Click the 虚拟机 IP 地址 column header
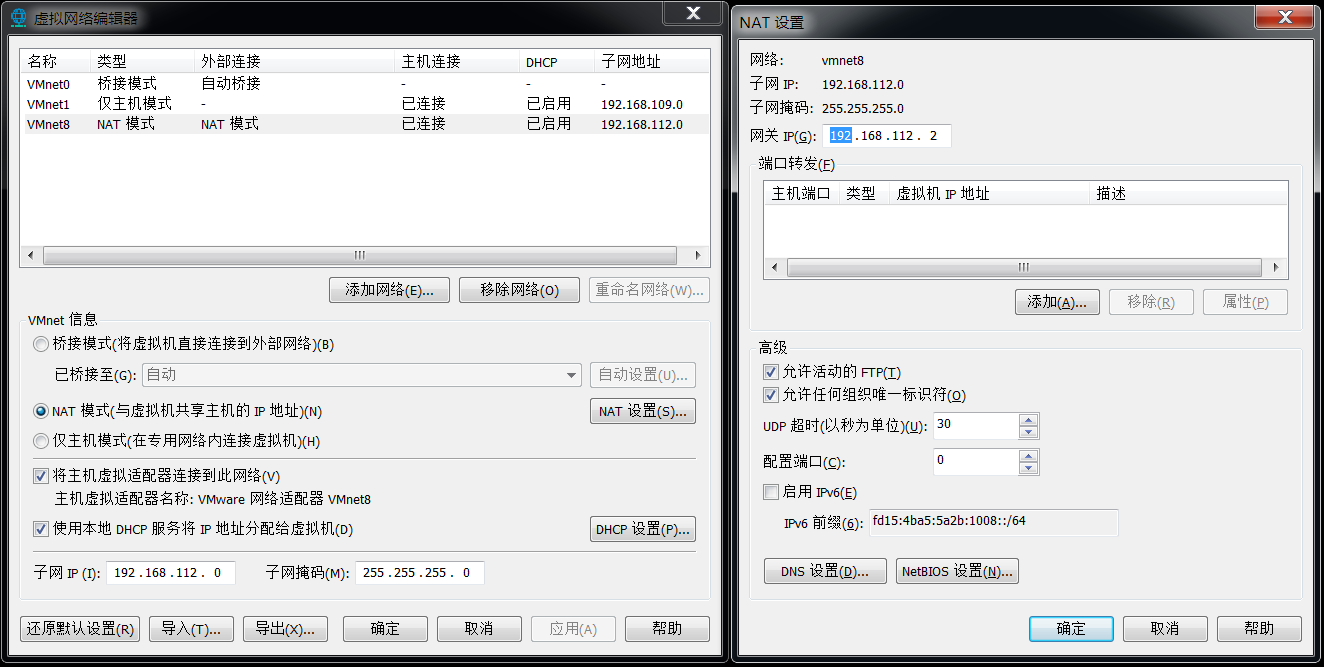Image resolution: width=1324 pixels, height=667 pixels. point(989,193)
